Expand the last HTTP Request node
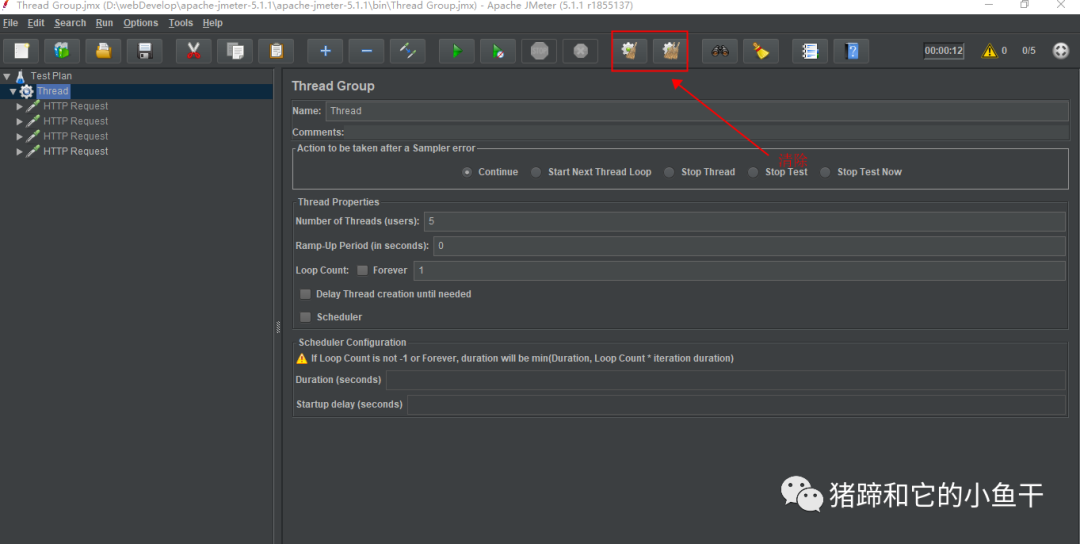 (x=19, y=151)
